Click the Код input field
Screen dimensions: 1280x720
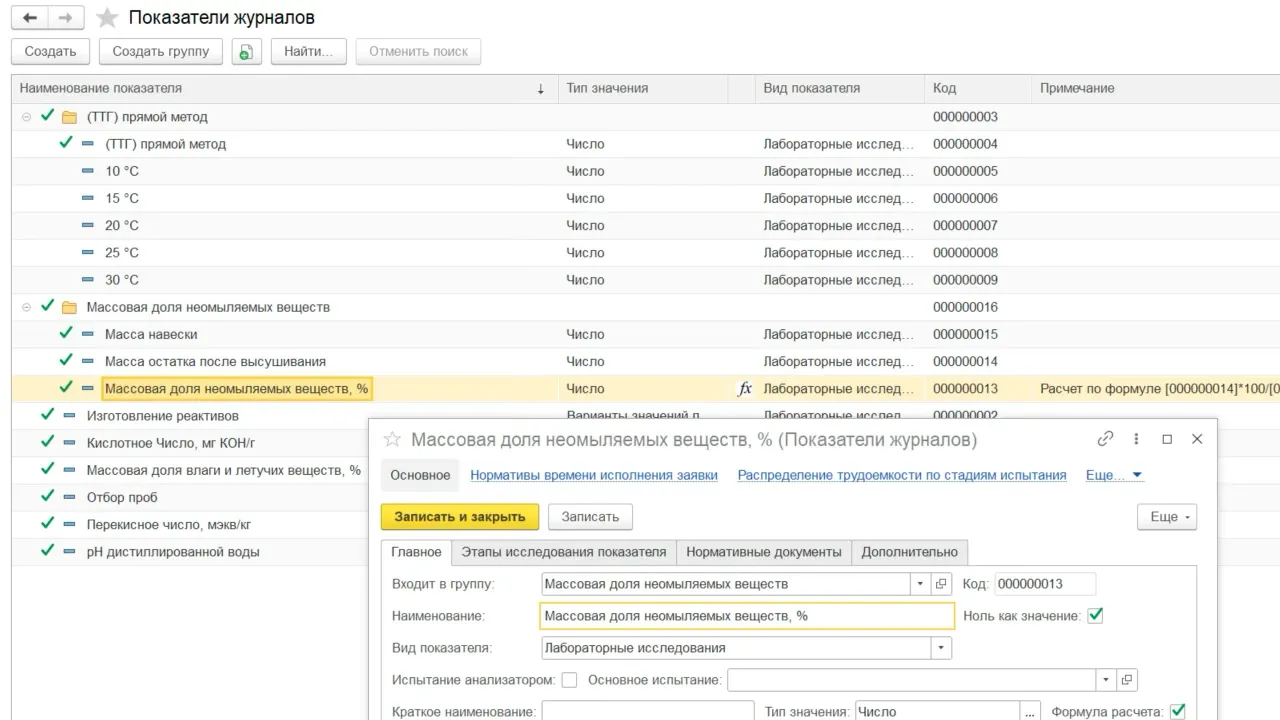(1045, 584)
